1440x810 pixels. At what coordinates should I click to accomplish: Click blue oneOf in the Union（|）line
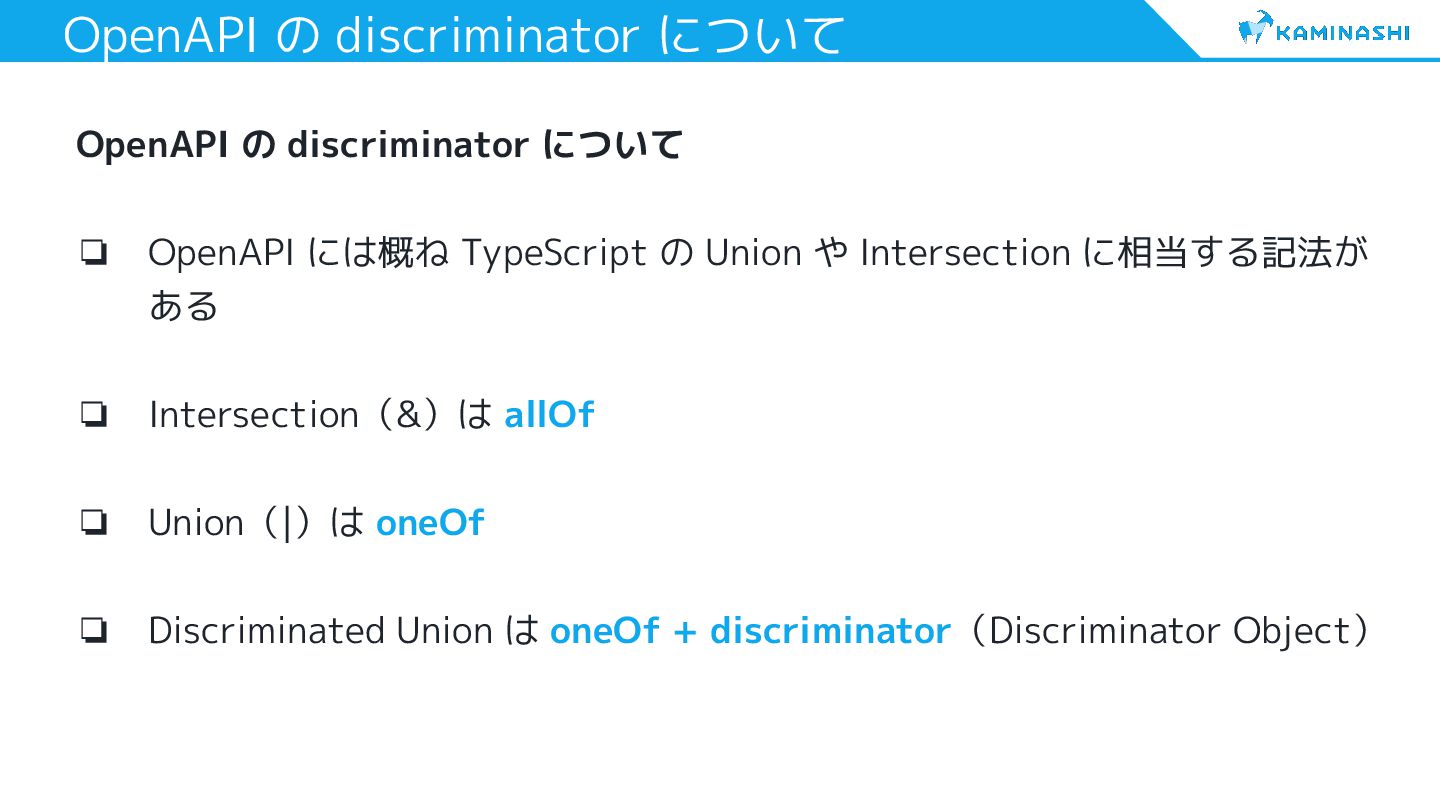[x=429, y=523]
